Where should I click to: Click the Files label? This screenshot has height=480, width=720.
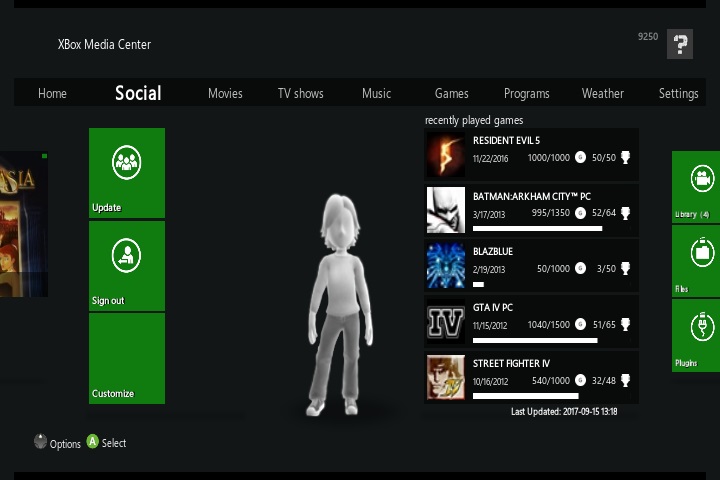click(x=681, y=289)
